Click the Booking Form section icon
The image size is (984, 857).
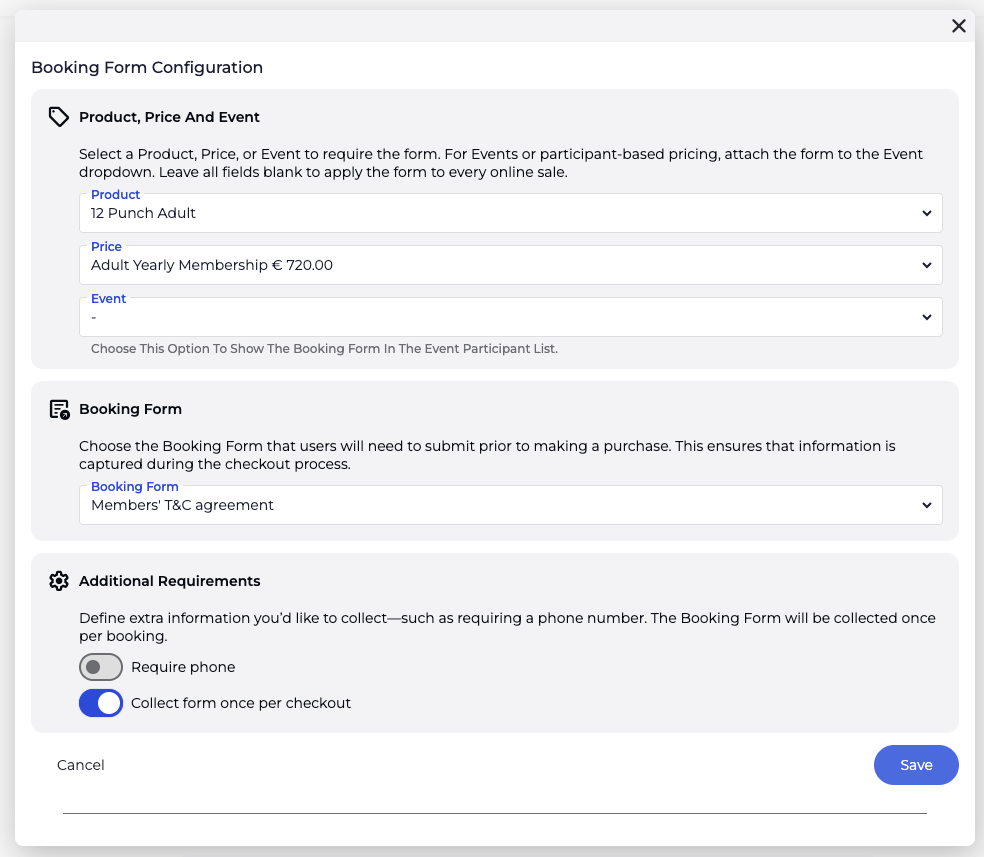(x=59, y=409)
